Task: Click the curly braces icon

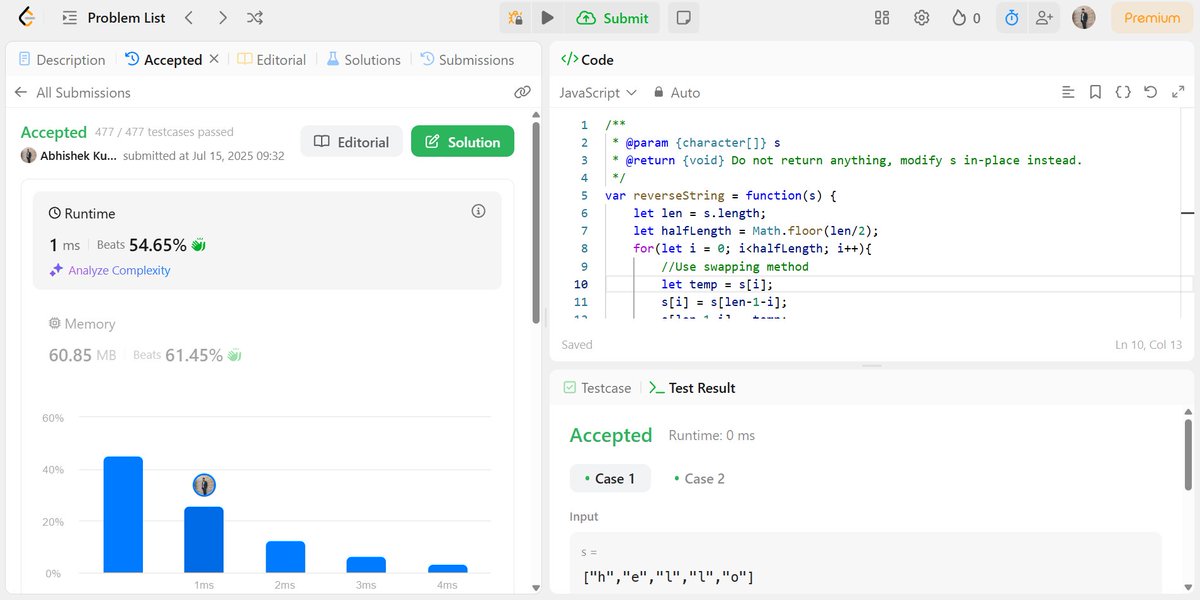Action: tap(1123, 92)
